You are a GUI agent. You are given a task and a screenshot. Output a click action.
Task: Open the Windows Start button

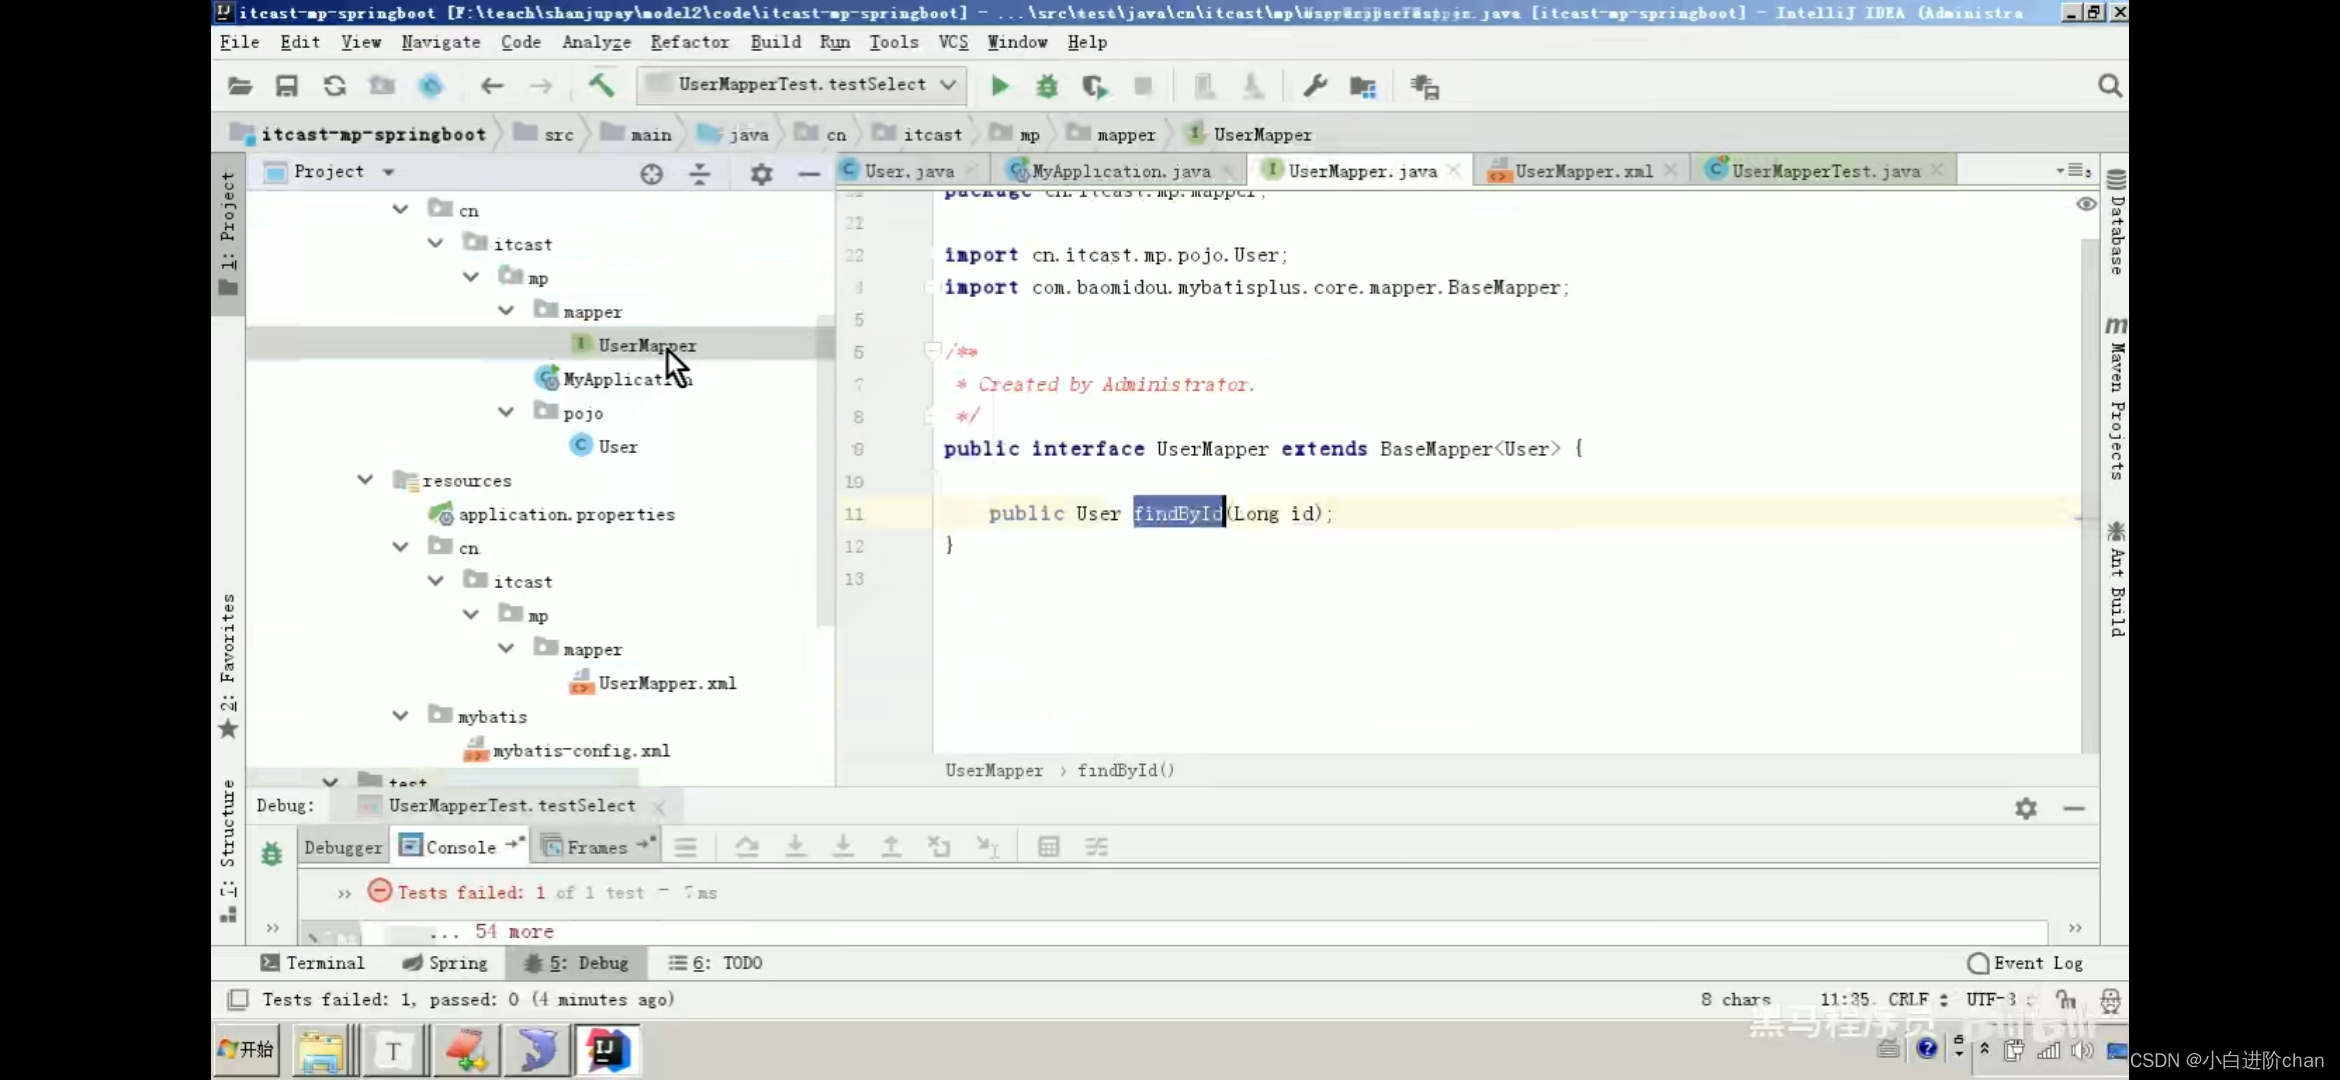coord(246,1049)
